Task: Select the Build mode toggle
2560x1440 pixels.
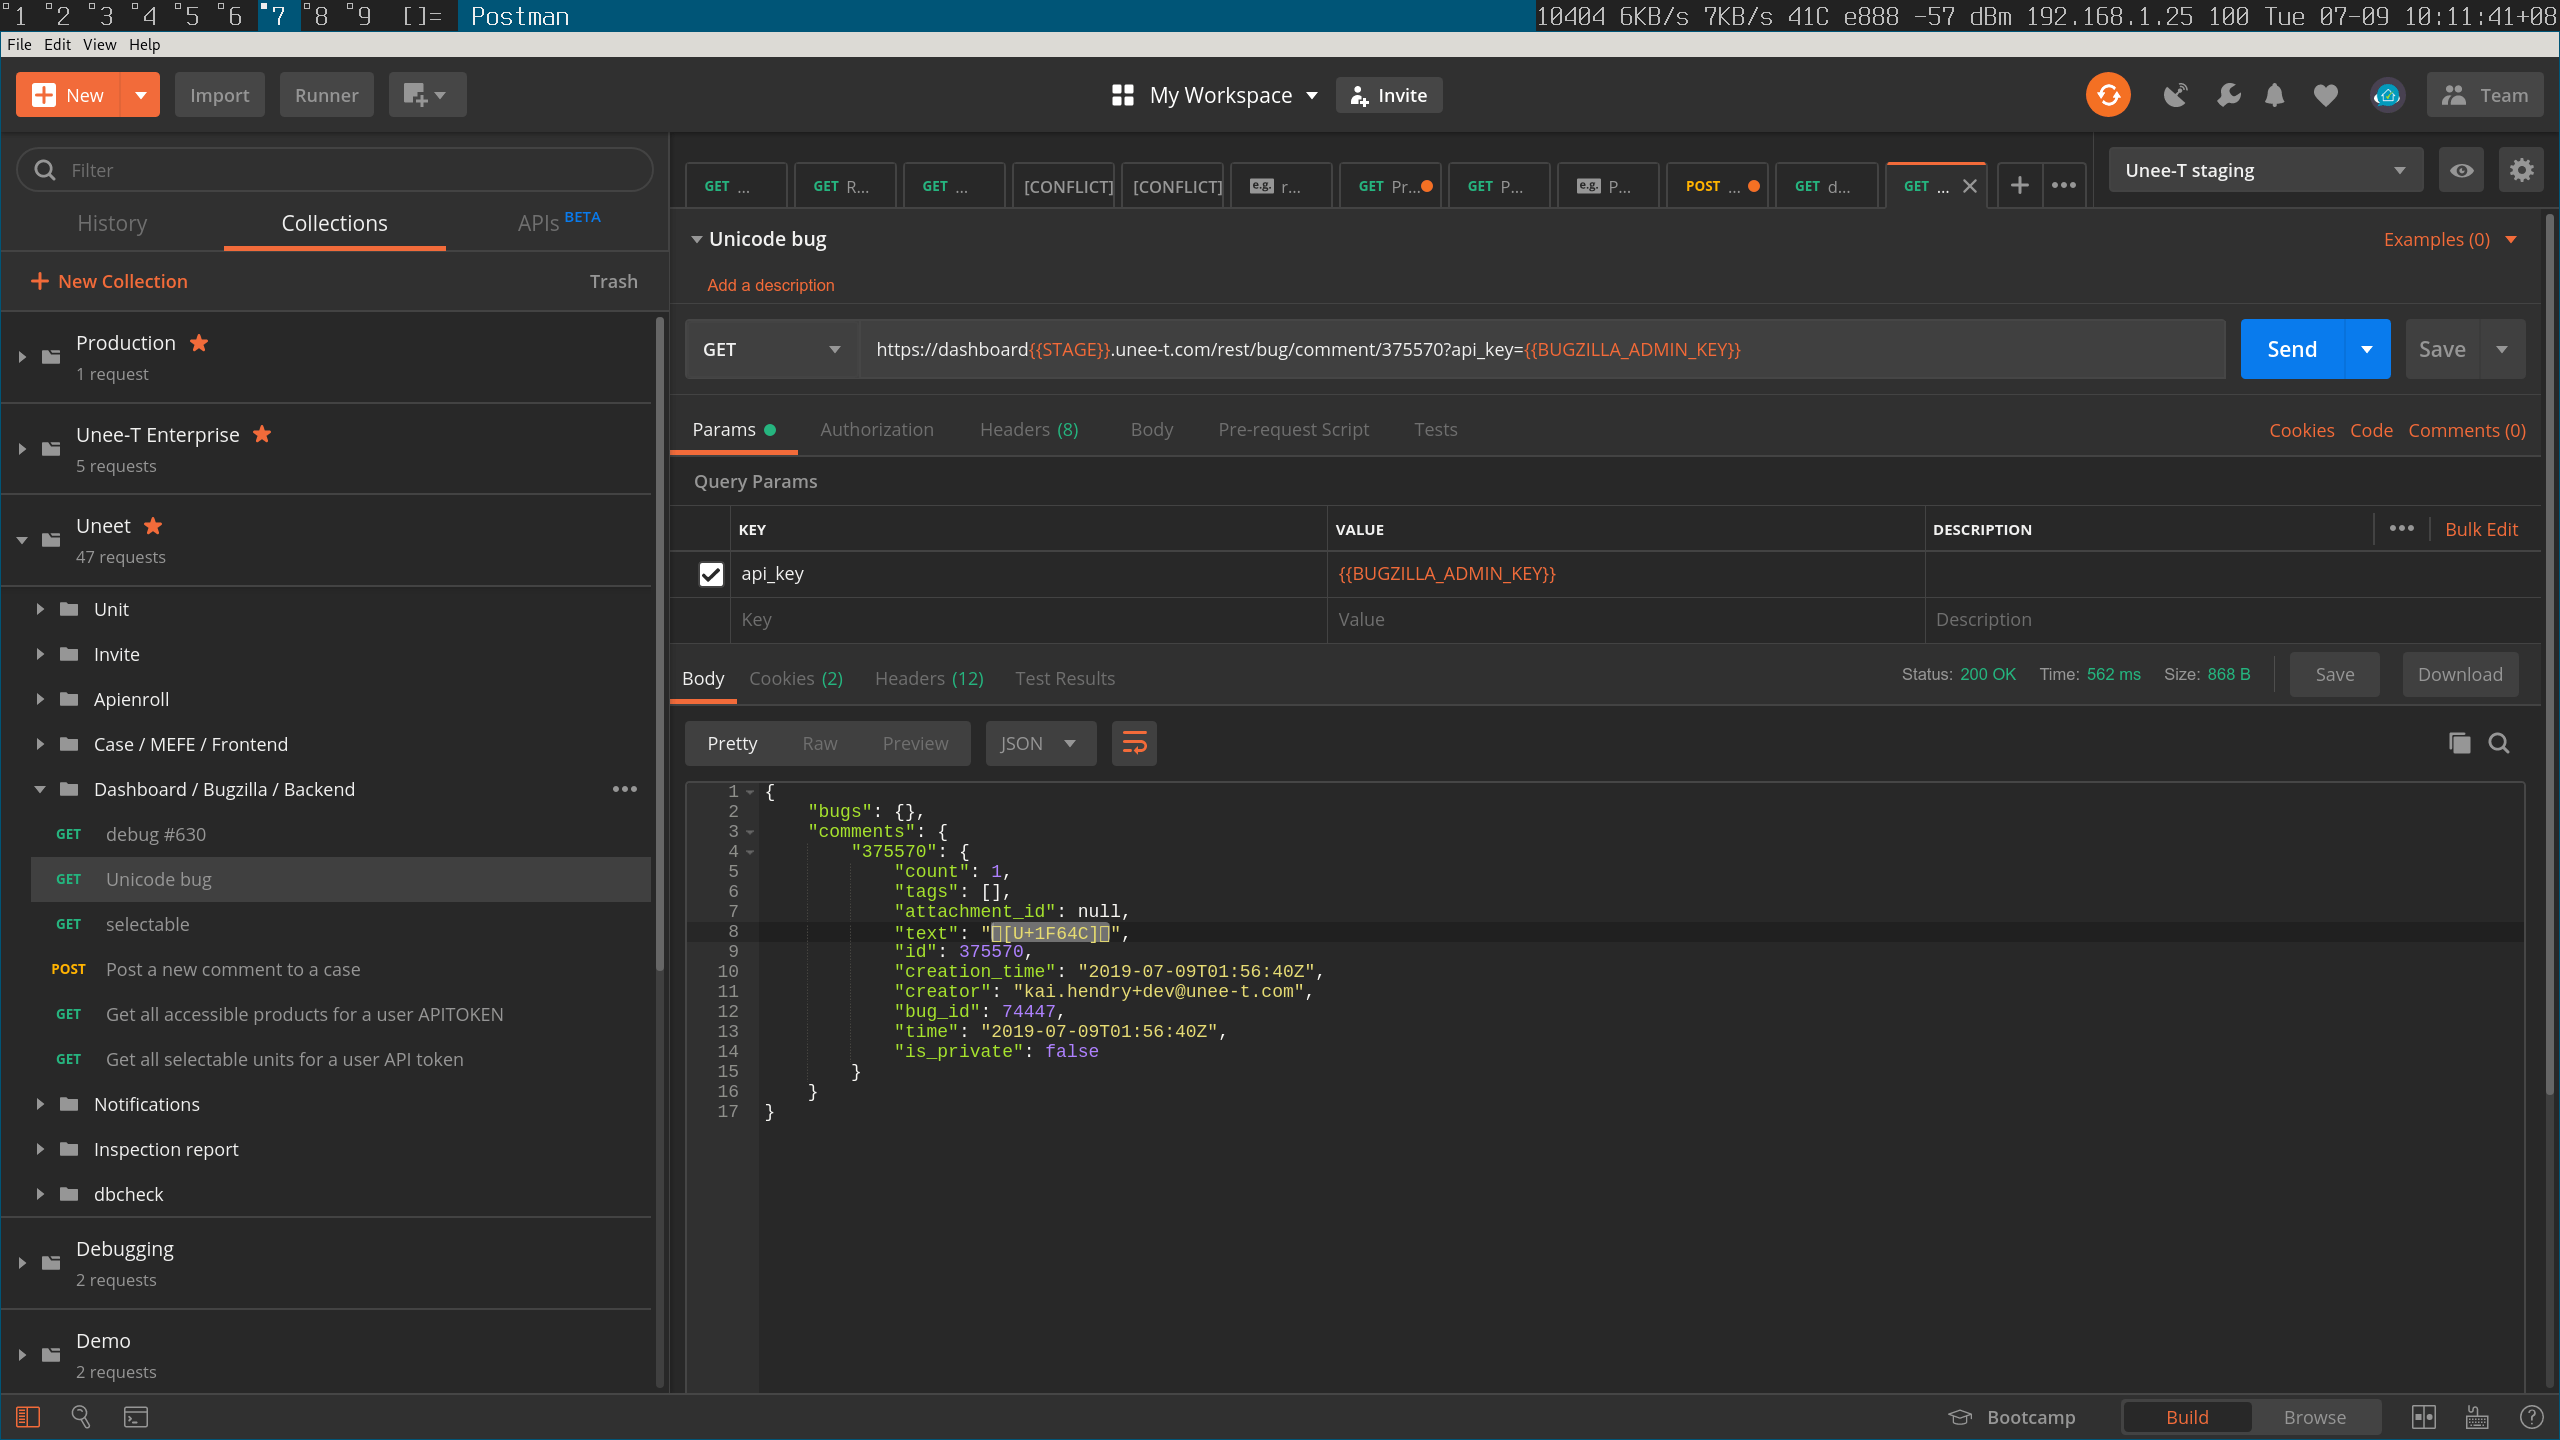Action: tap(2187, 1417)
